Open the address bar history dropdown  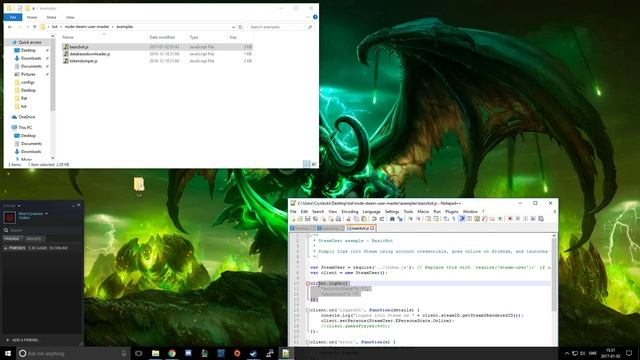click(x=233, y=27)
